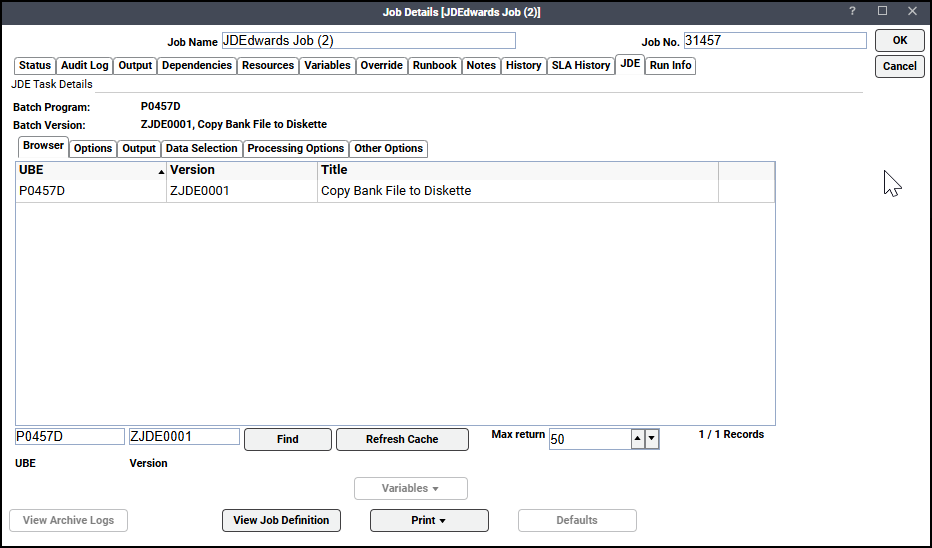Viewport: 932px width, 548px height.
Task: Switch to the Override tab
Action: pos(382,65)
